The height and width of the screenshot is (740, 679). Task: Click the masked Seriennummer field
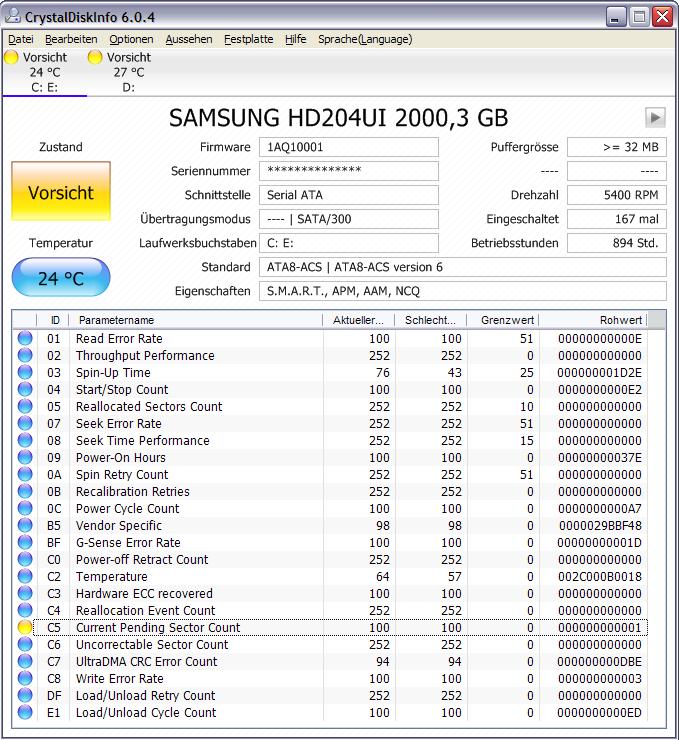point(349,171)
